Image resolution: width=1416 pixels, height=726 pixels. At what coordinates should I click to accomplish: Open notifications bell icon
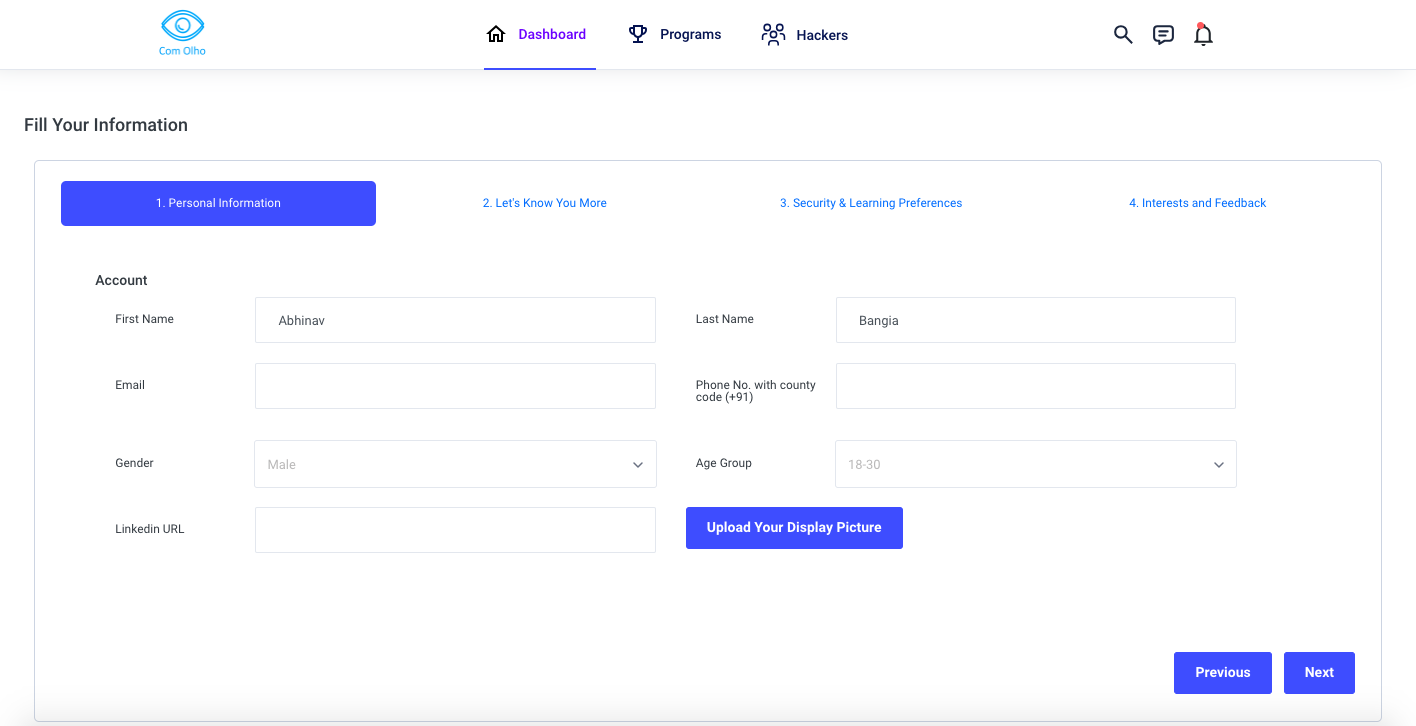(1203, 34)
